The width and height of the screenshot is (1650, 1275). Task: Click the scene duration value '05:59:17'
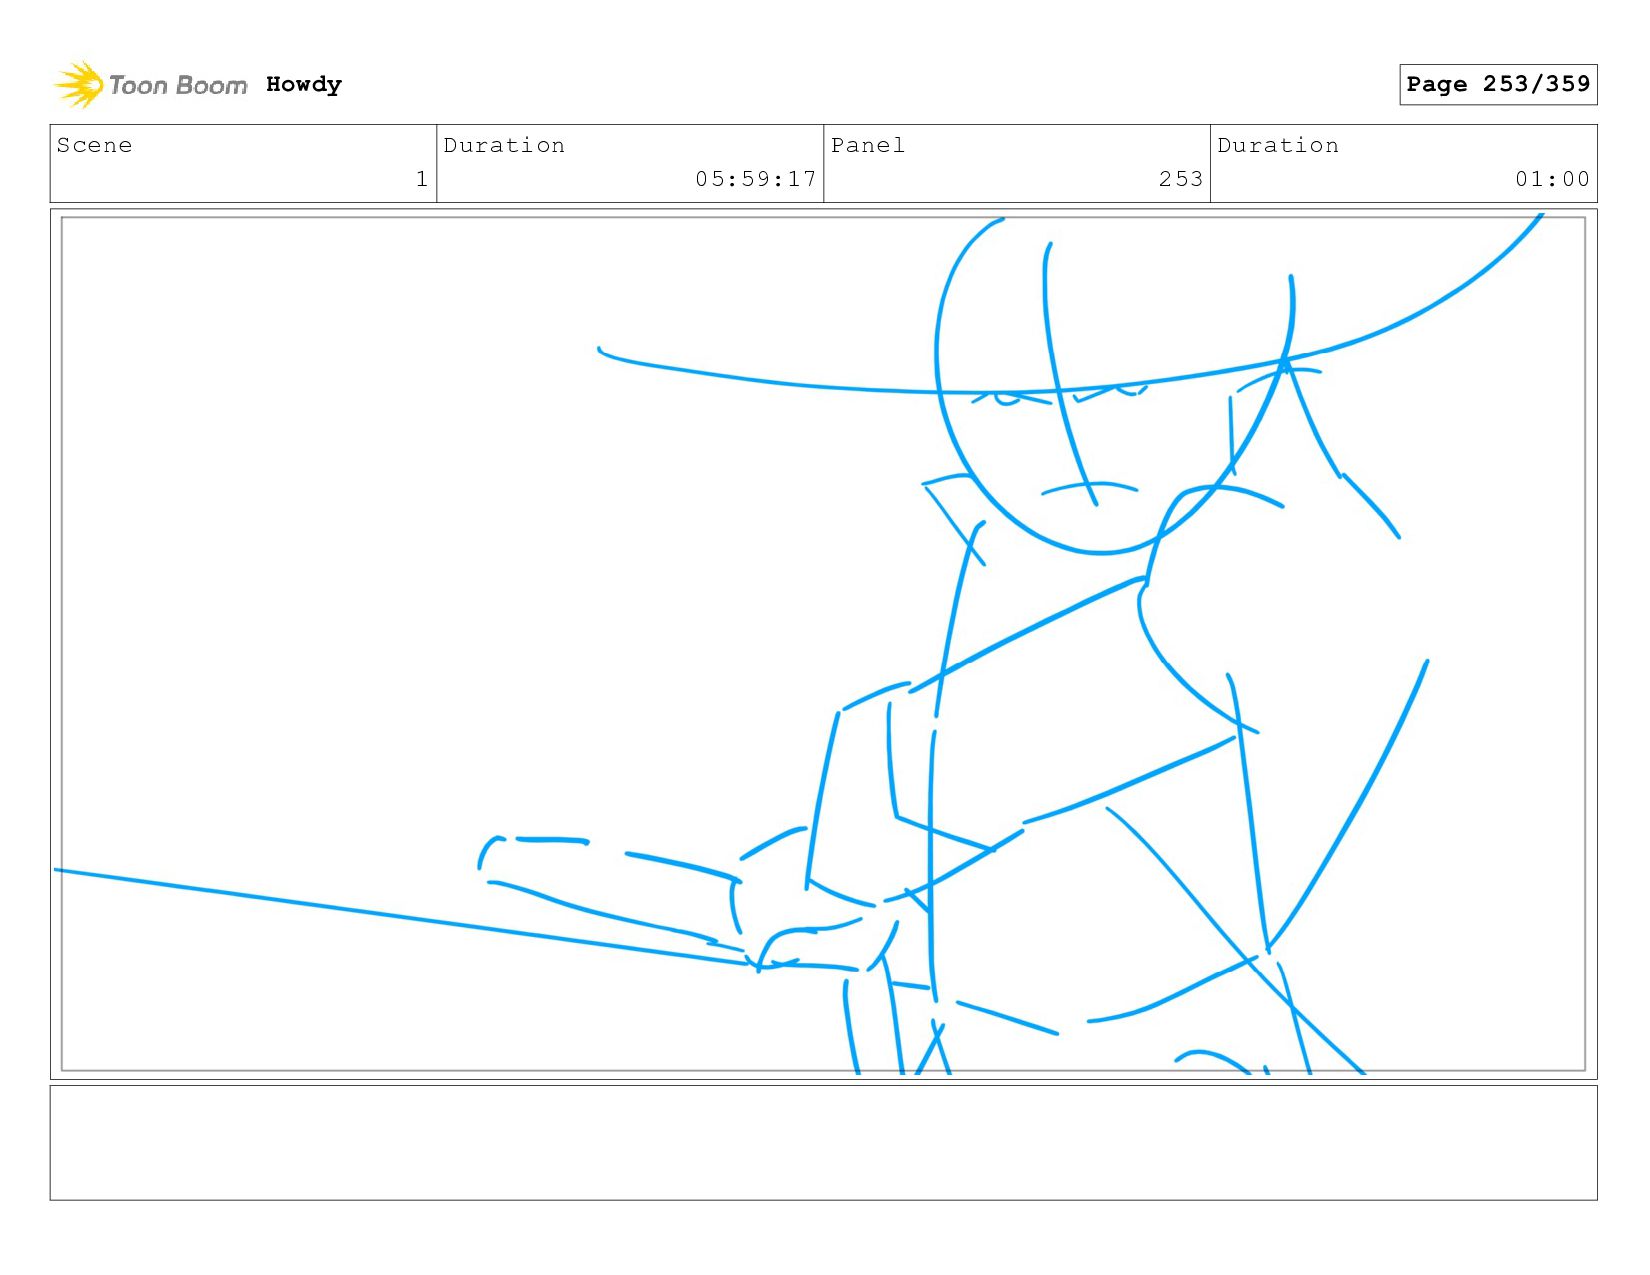pyautogui.click(x=756, y=179)
